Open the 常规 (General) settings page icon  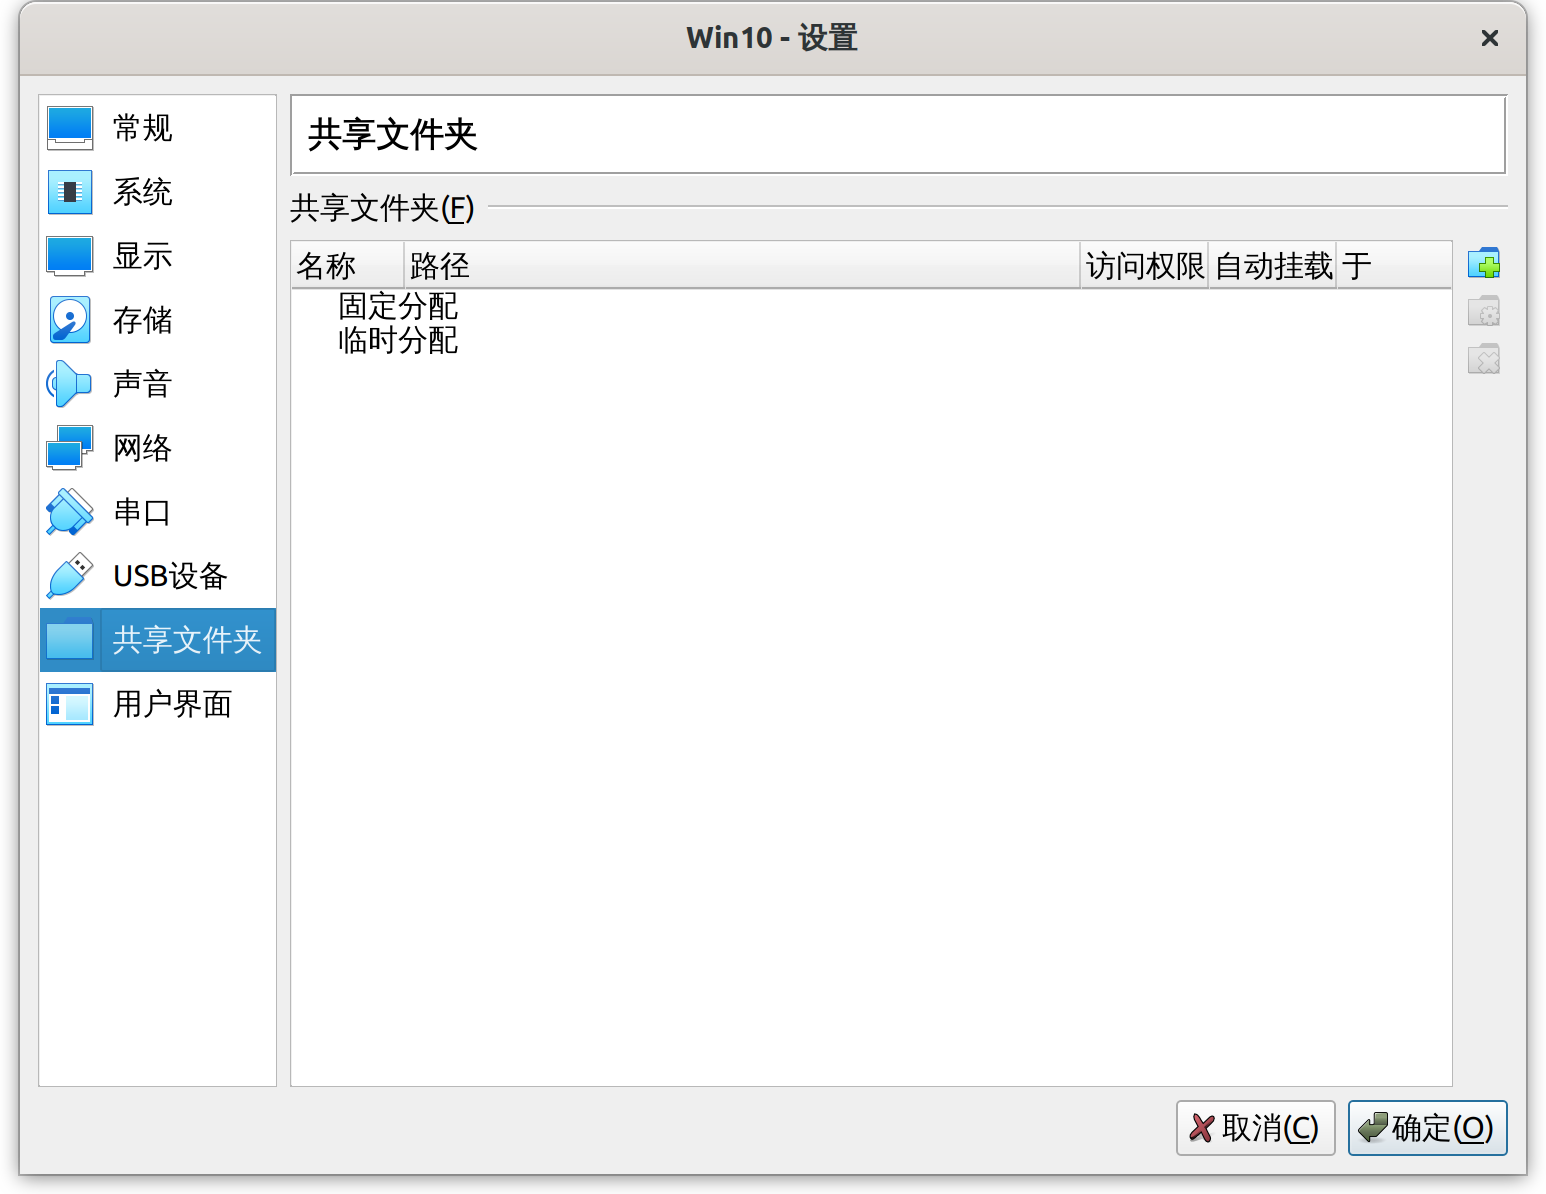(x=68, y=128)
